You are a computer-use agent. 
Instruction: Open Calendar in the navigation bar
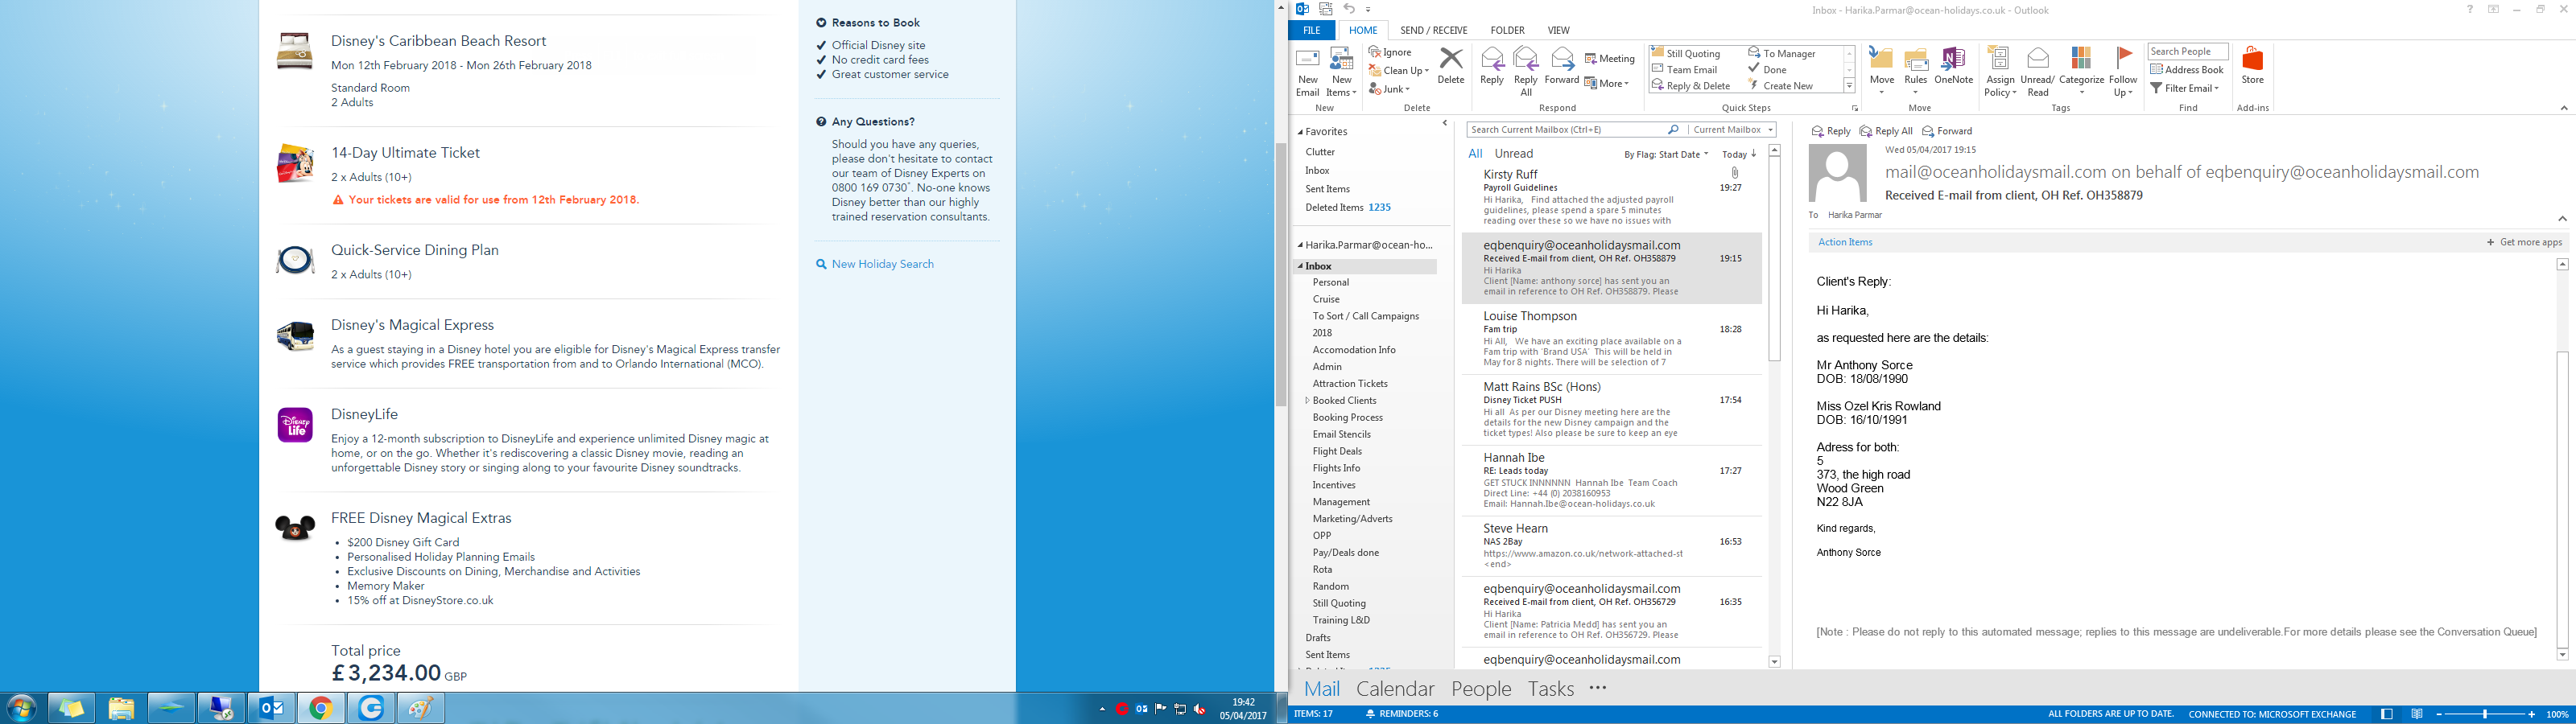tap(1394, 689)
